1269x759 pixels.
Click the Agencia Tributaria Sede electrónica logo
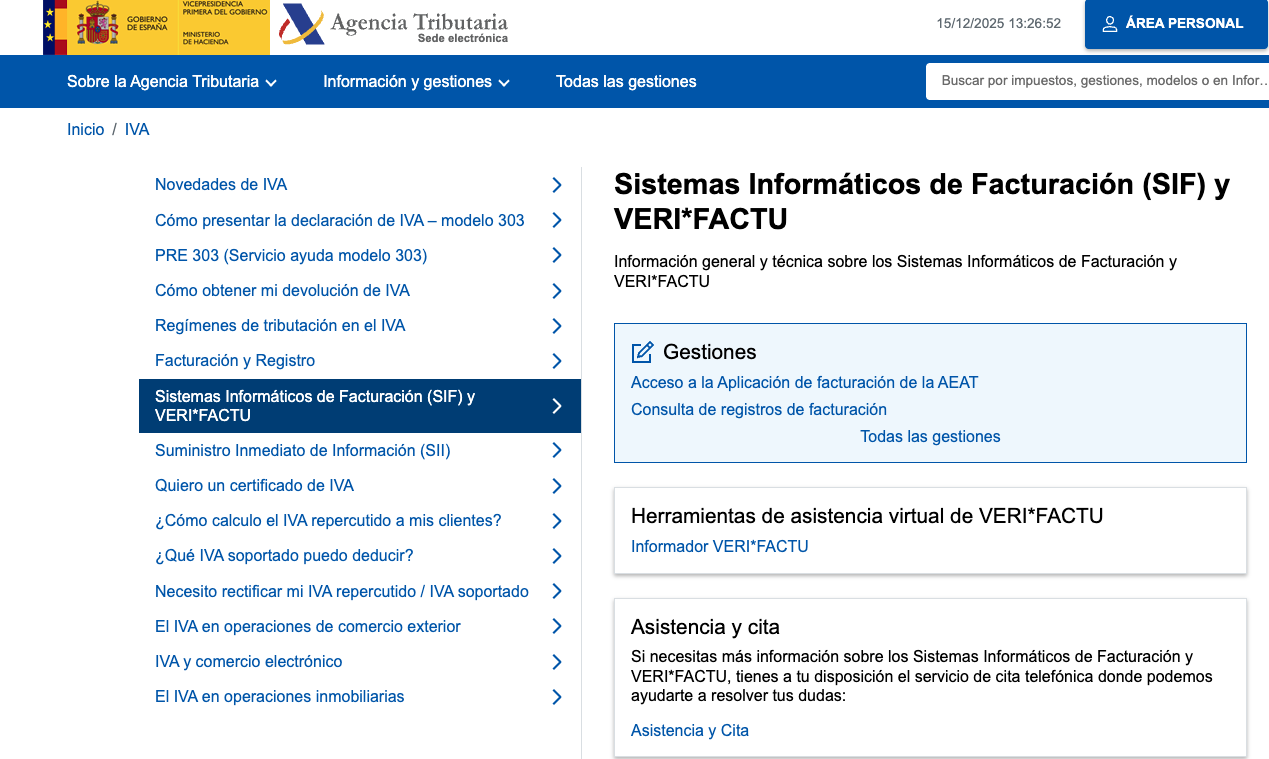[x=394, y=26]
